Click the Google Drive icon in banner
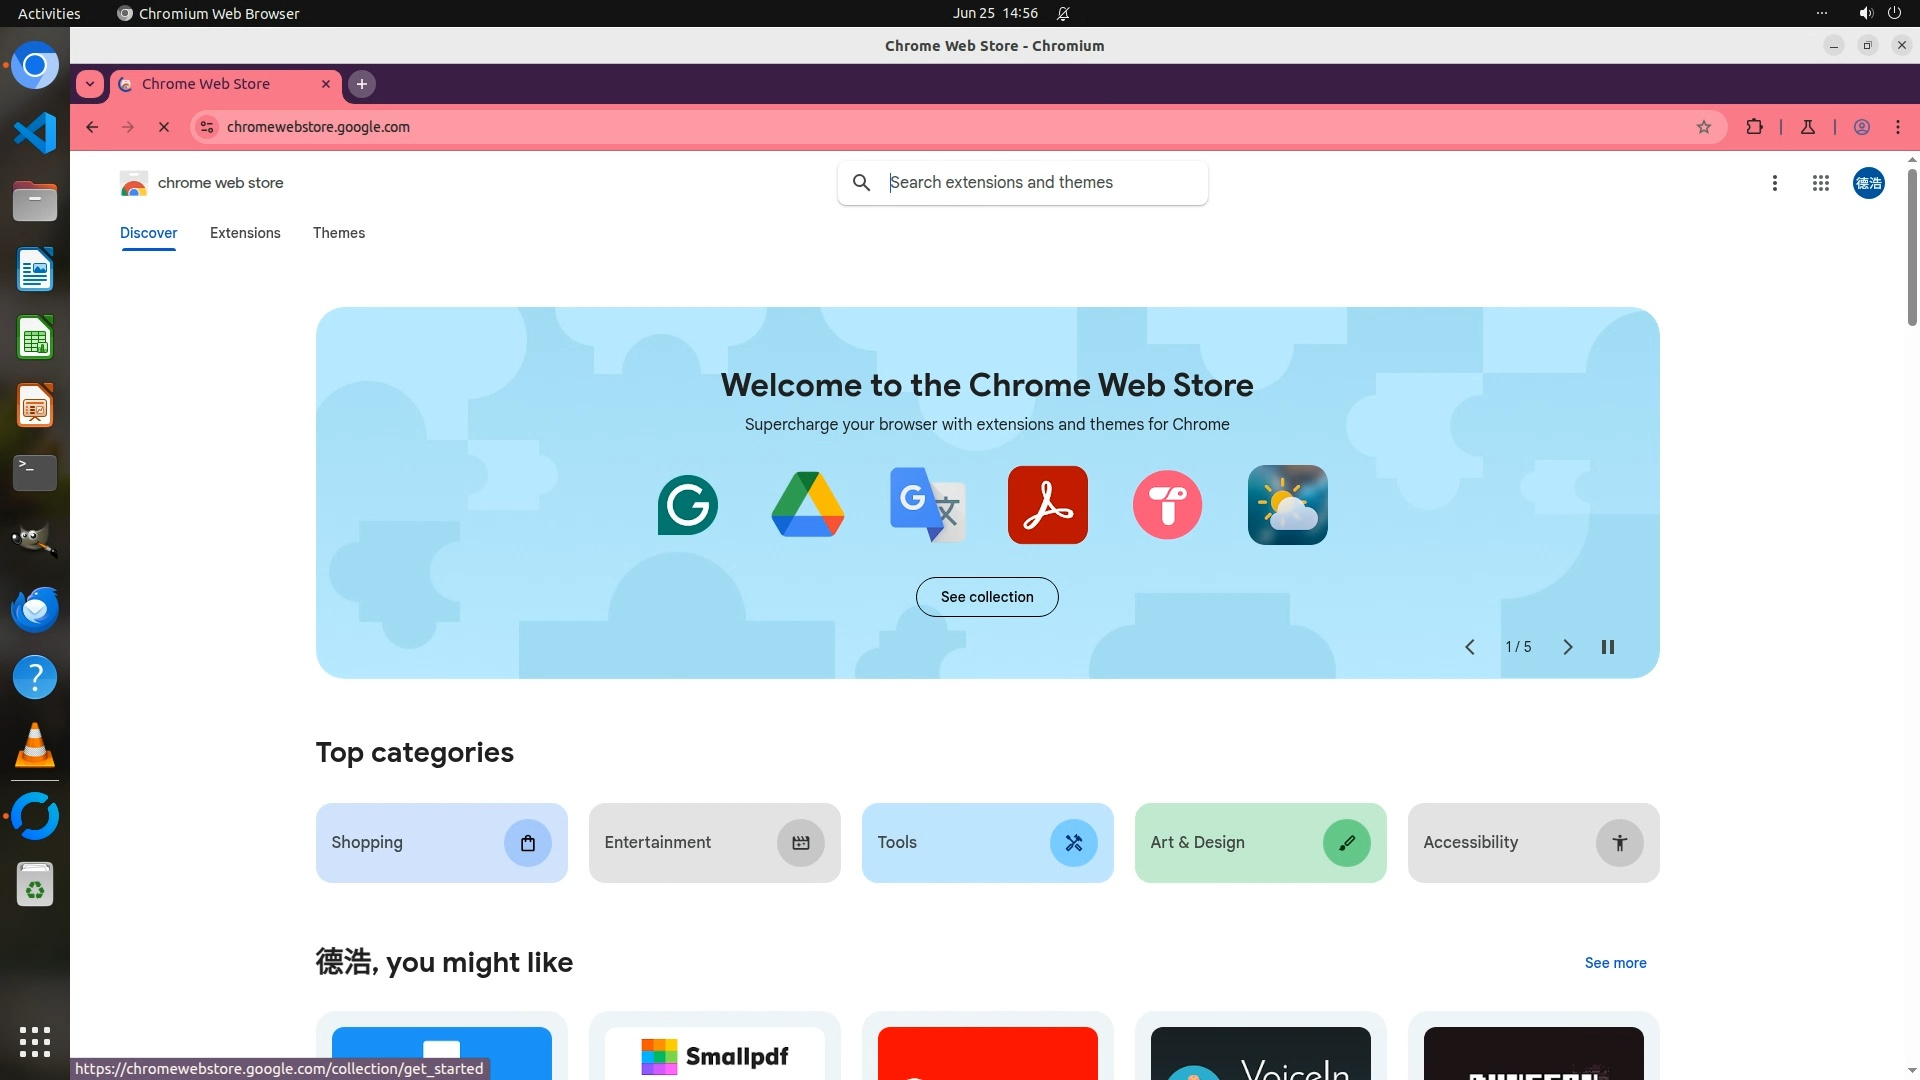Image resolution: width=1920 pixels, height=1080 pixels. click(808, 505)
